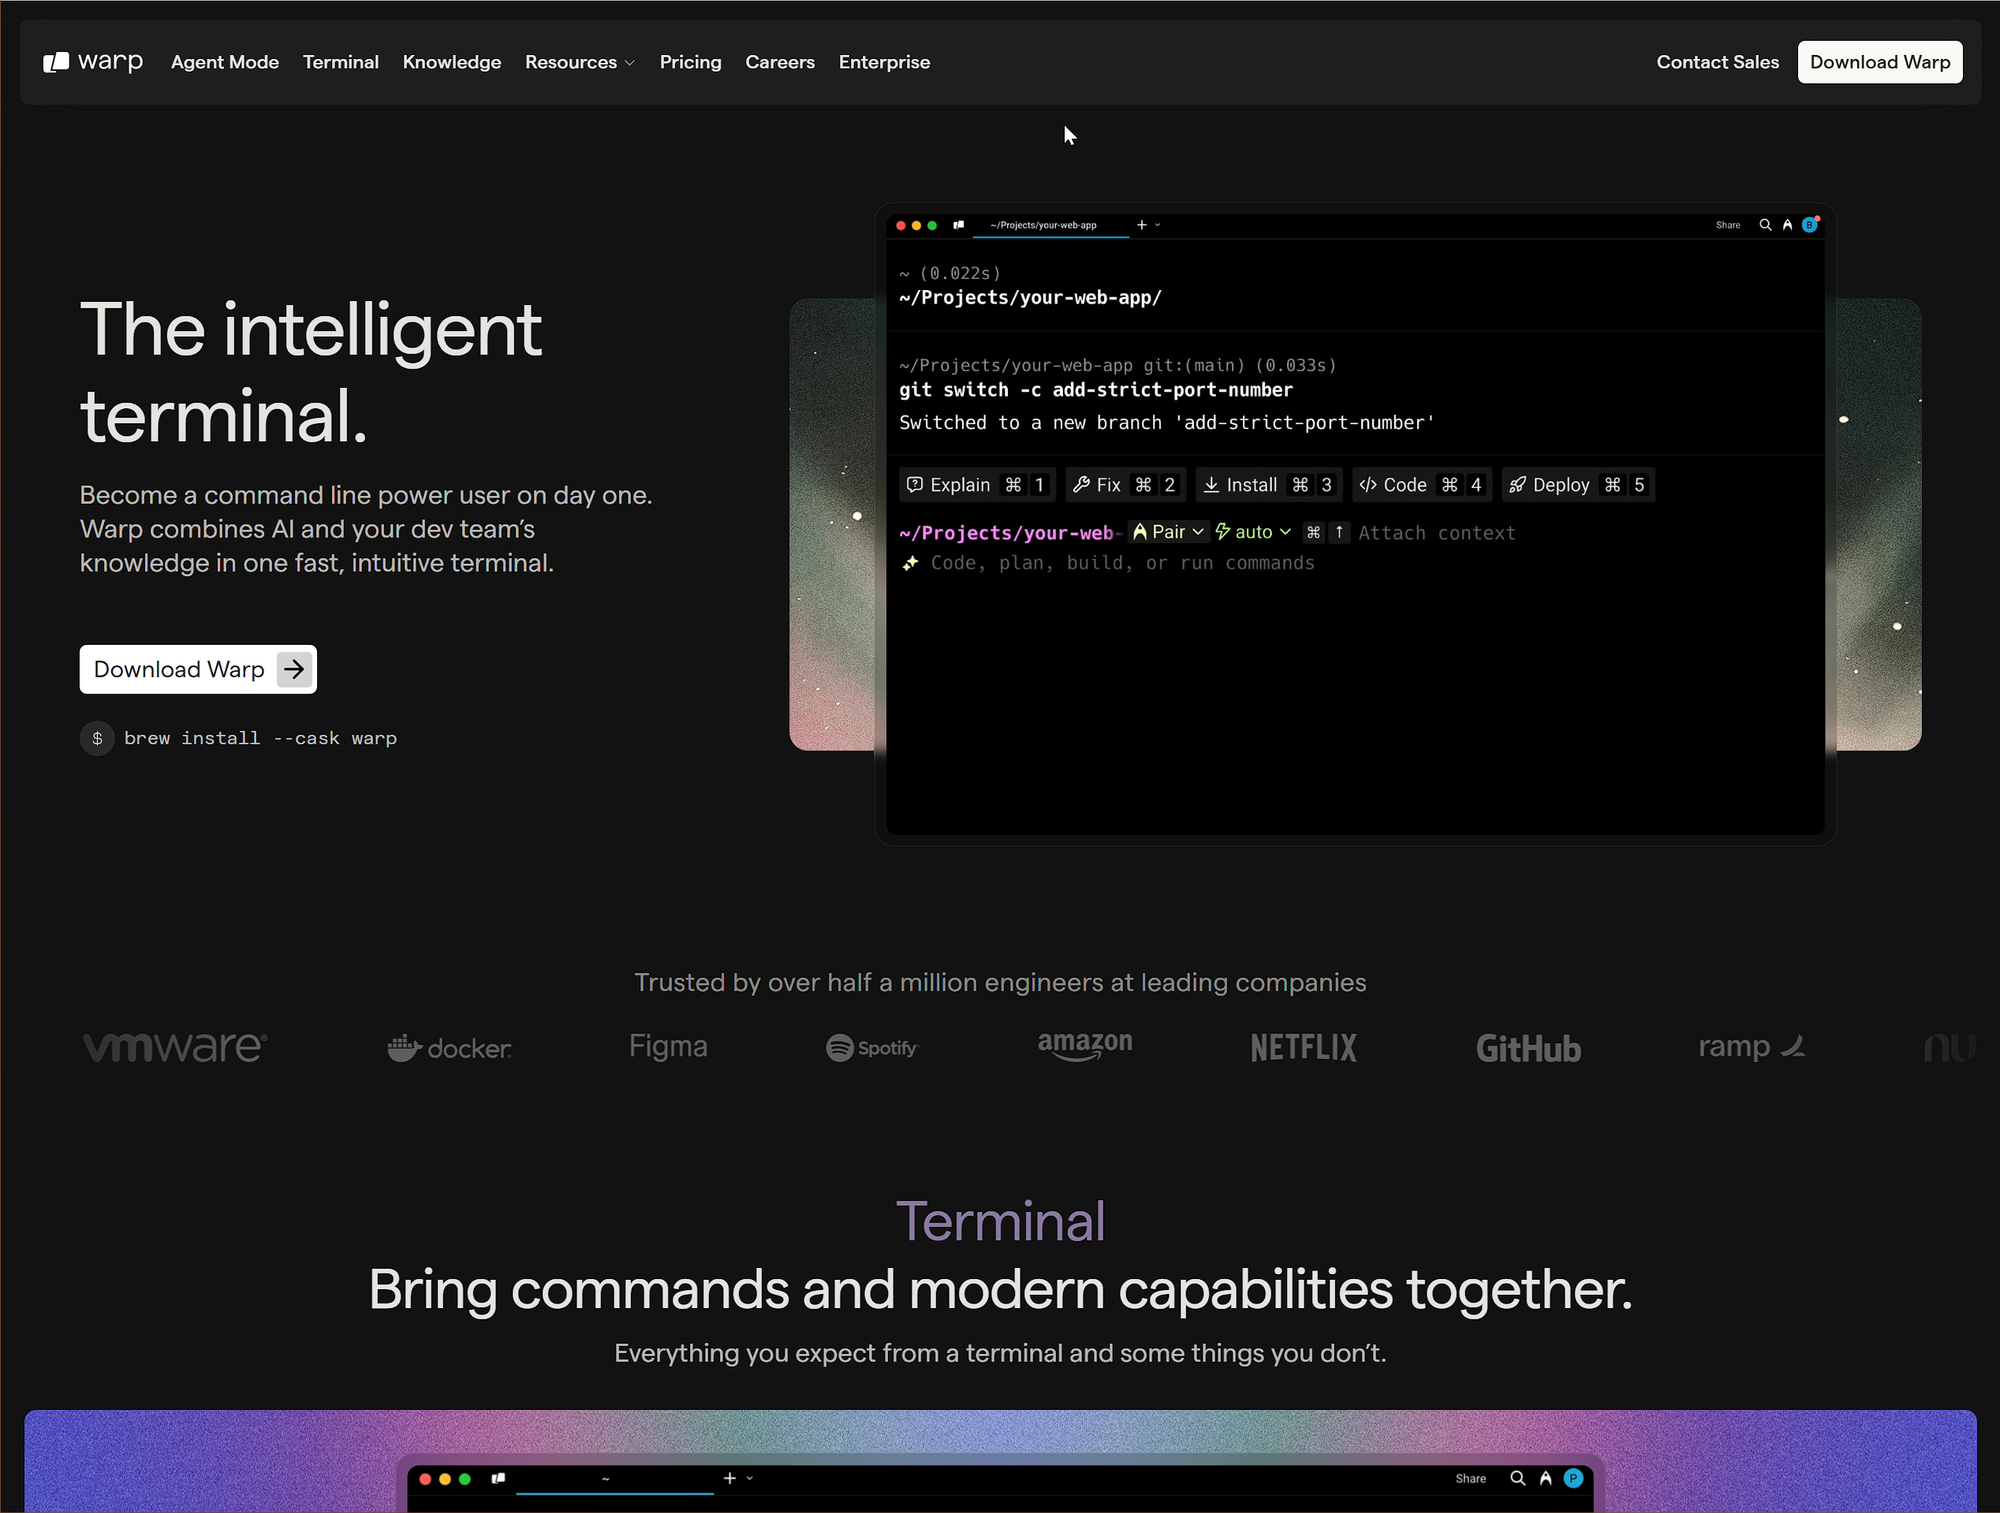Expand the Resources dropdown menu
2000x1513 pixels.
tap(580, 62)
